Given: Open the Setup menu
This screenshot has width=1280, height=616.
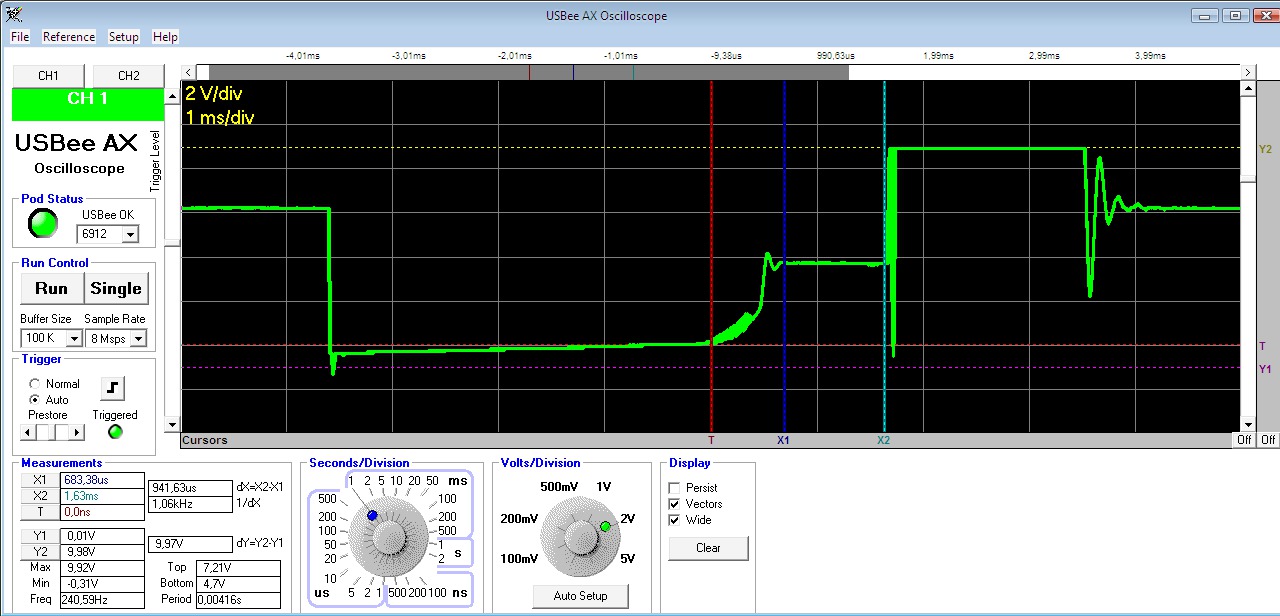Looking at the screenshot, I should [x=123, y=37].
